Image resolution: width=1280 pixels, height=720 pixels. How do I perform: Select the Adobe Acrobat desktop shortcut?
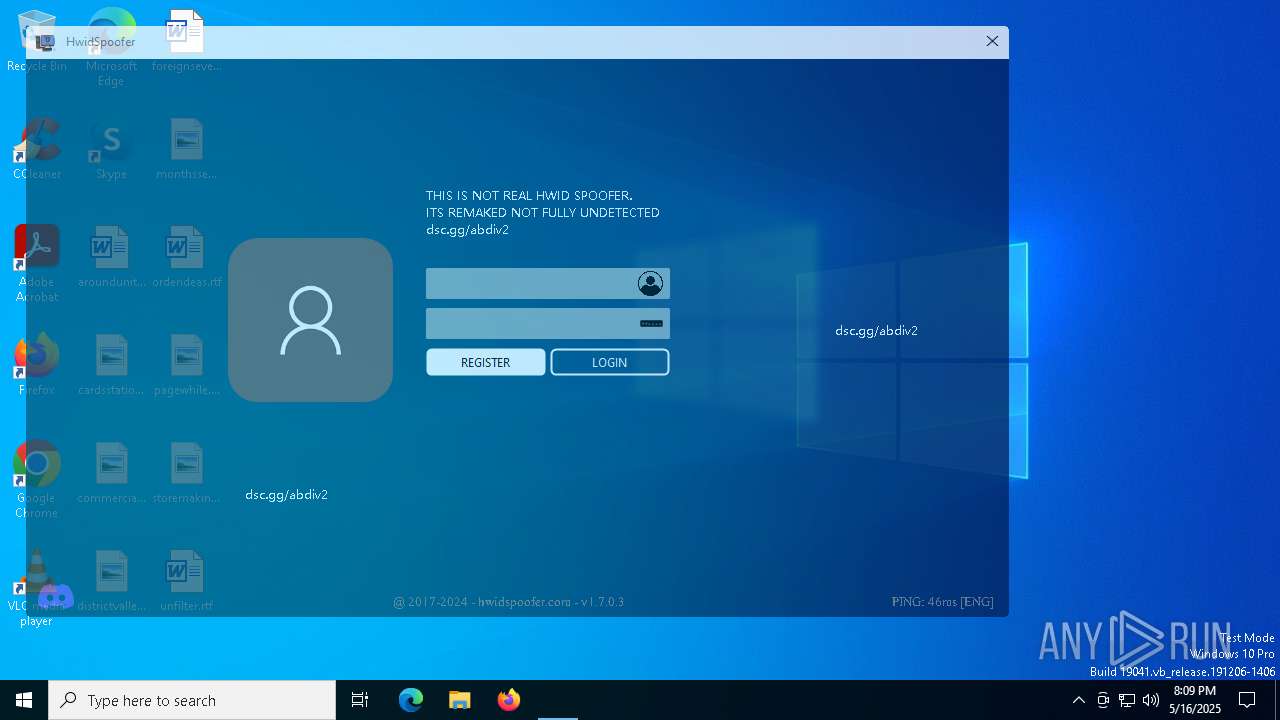click(37, 263)
